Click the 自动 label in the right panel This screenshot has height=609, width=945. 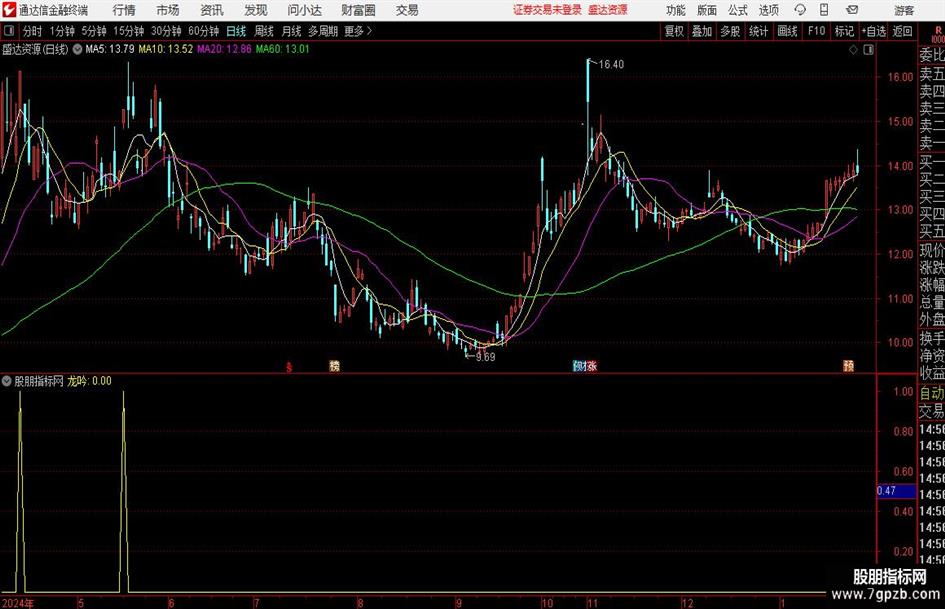[x=932, y=393]
